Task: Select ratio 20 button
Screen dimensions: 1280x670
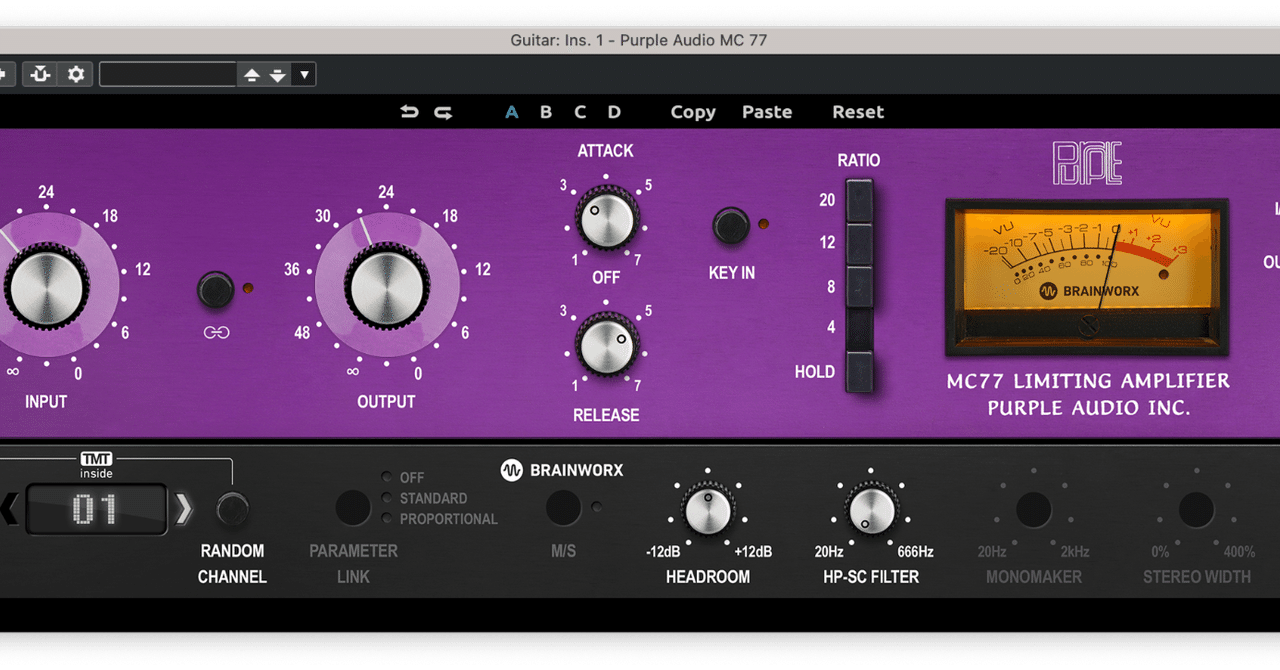Action: click(859, 201)
